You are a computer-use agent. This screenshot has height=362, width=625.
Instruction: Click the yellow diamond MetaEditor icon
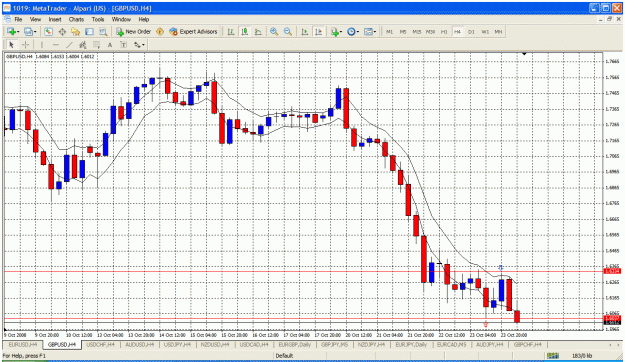point(160,31)
